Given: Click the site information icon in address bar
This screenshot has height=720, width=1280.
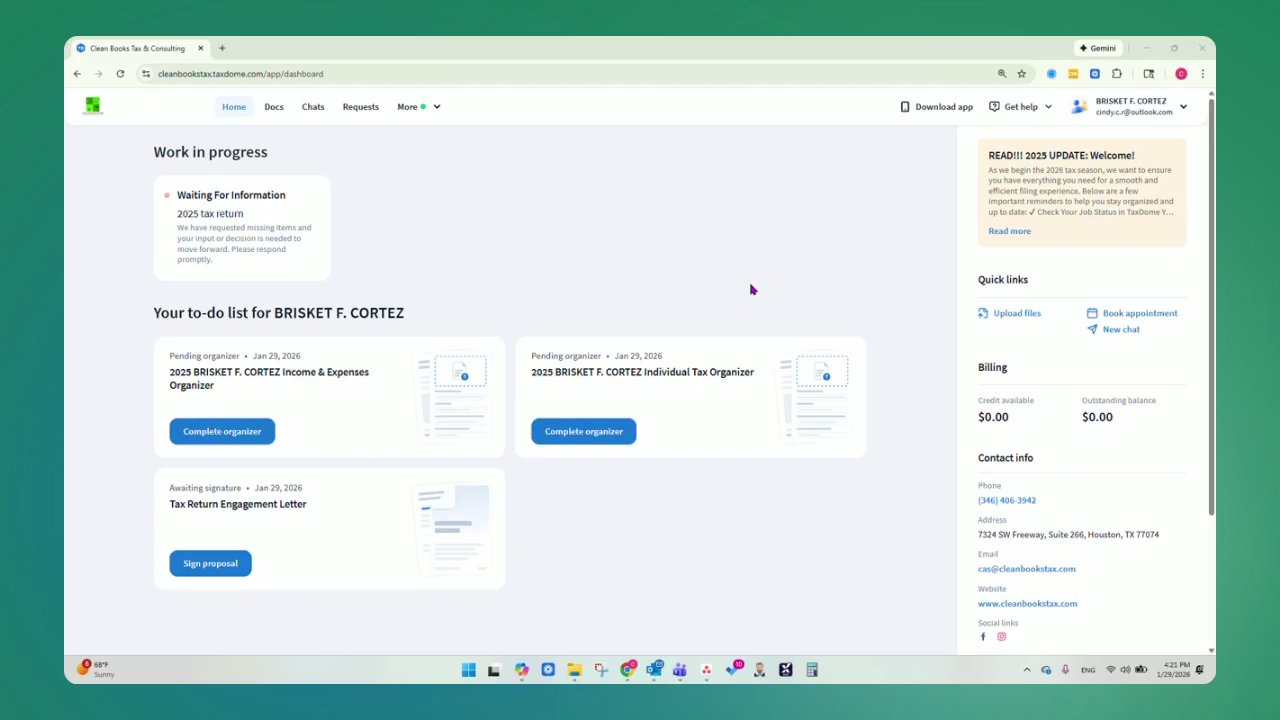Looking at the screenshot, I should pos(146,74).
